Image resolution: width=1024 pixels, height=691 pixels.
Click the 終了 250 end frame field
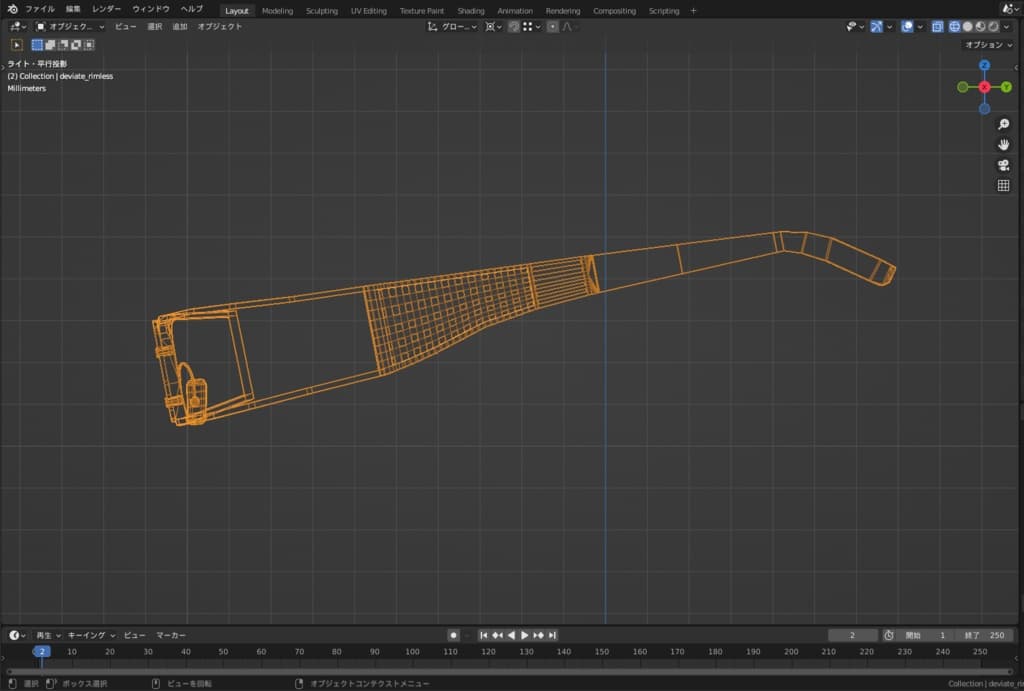(984, 635)
